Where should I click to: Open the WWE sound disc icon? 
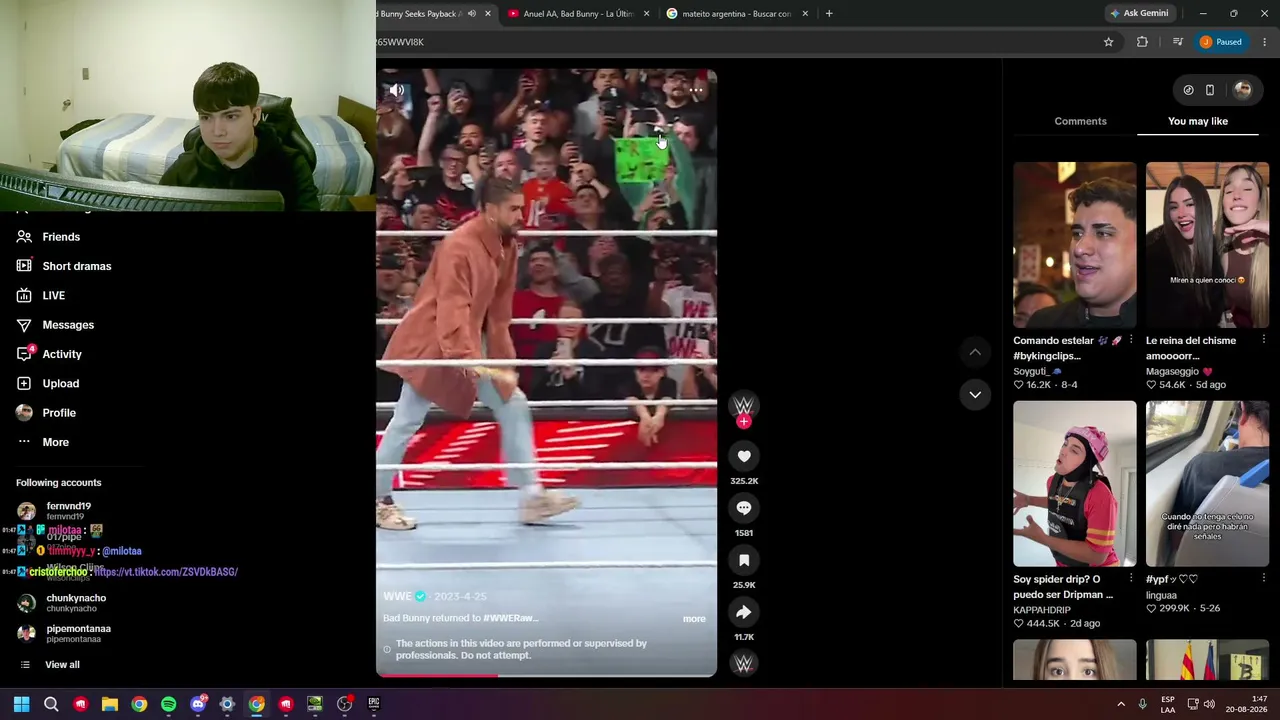744,663
